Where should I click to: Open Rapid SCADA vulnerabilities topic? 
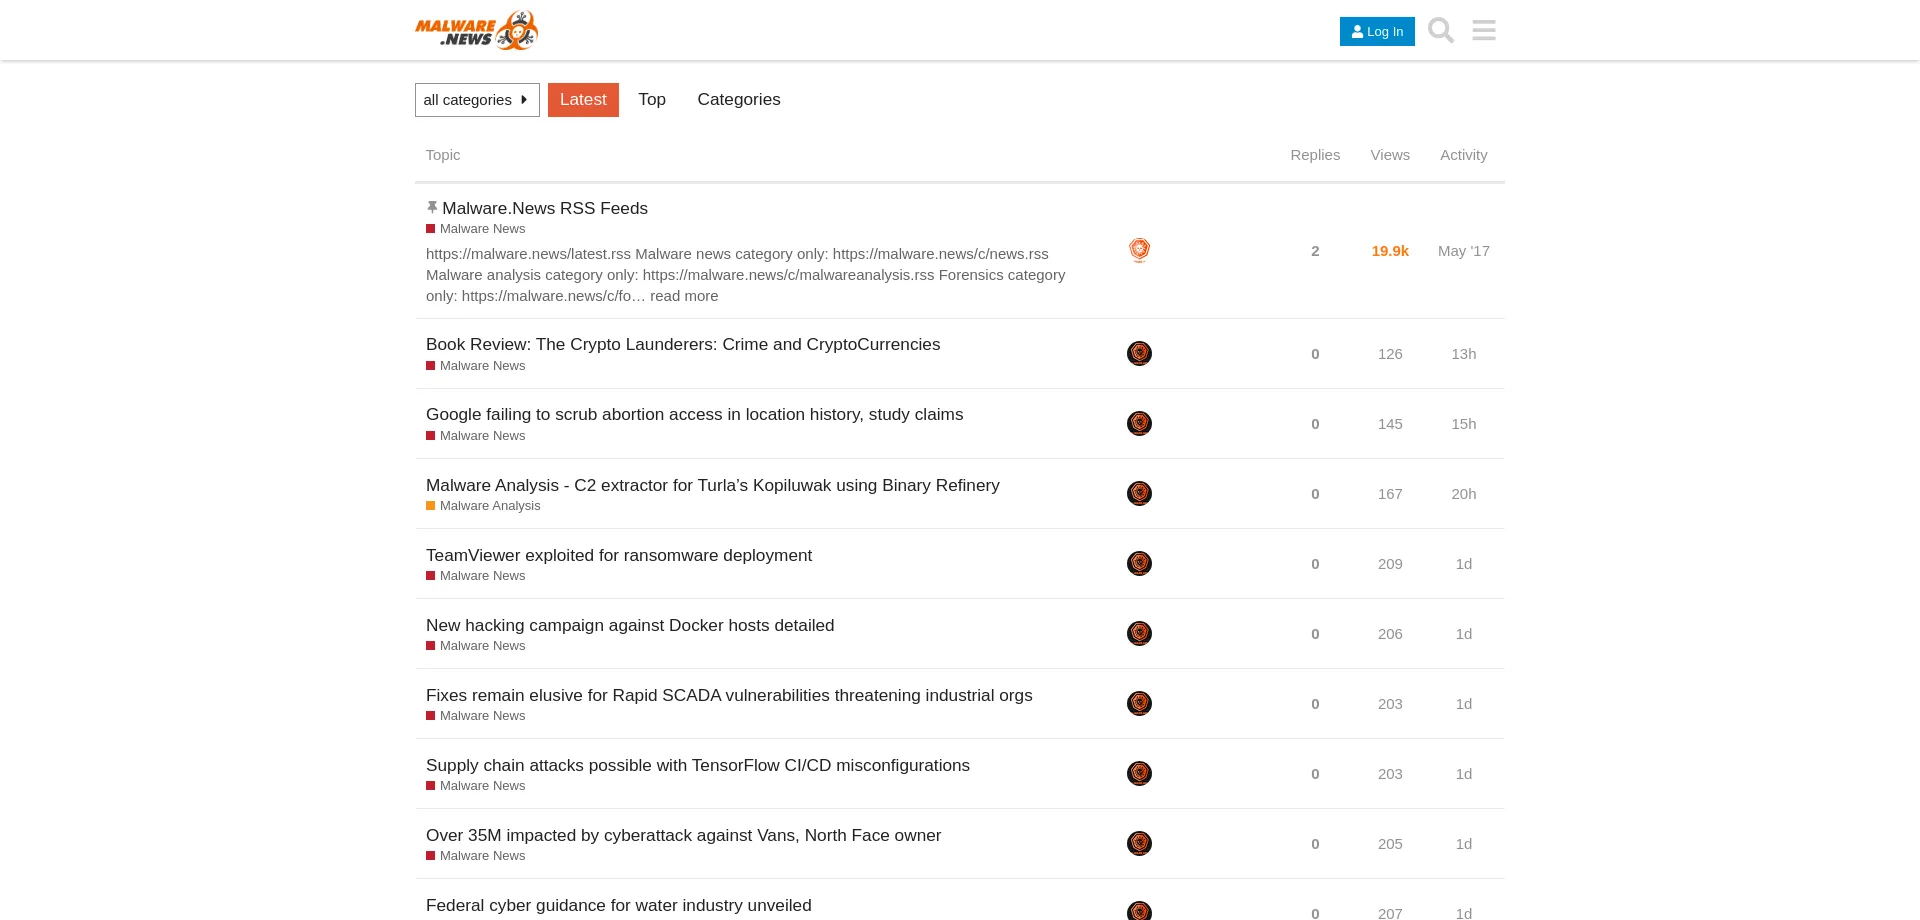pos(729,695)
